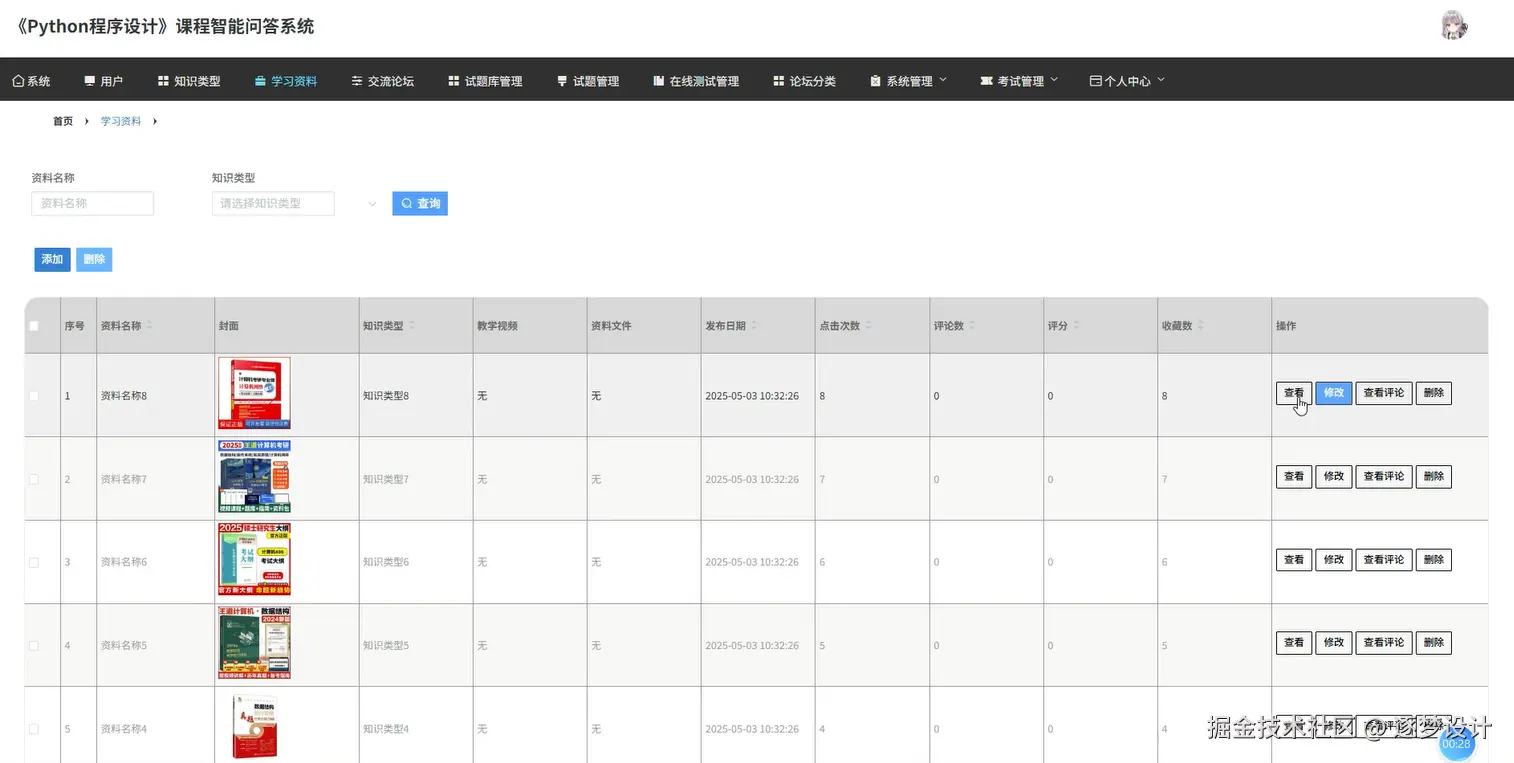The width and height of the screenshot is (1514, 763).
Task: Click the grid icon beside 论坛分类
Action: [778, 81]
